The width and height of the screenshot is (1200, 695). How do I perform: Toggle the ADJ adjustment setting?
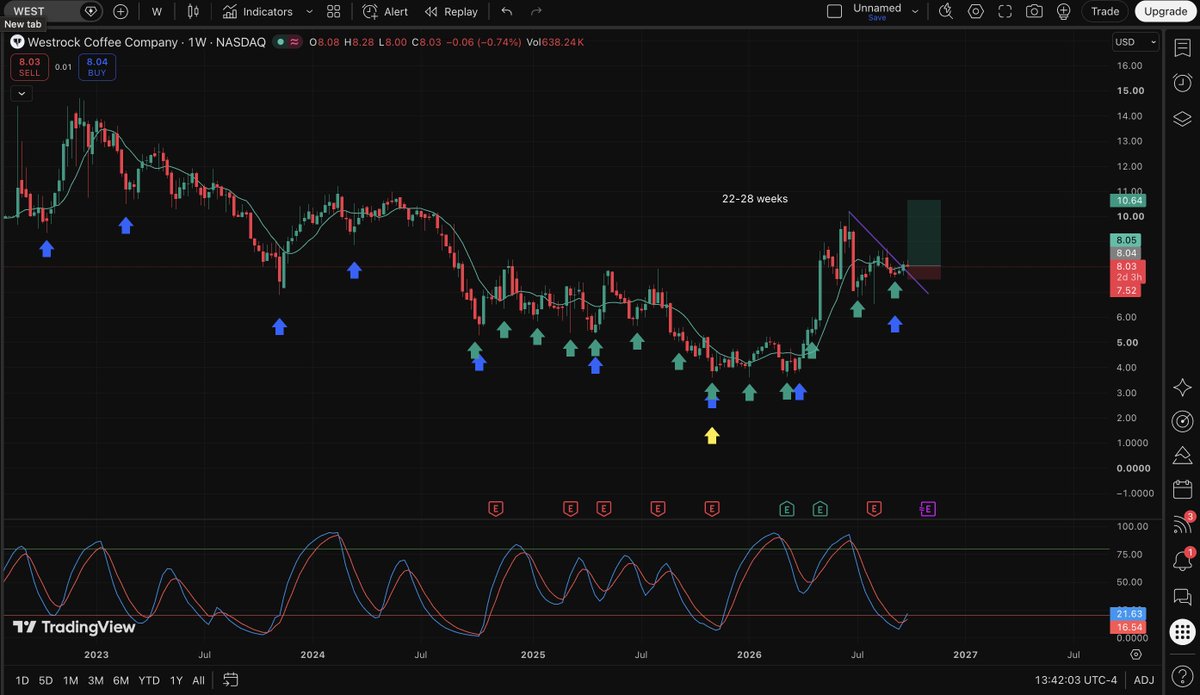1144,680
